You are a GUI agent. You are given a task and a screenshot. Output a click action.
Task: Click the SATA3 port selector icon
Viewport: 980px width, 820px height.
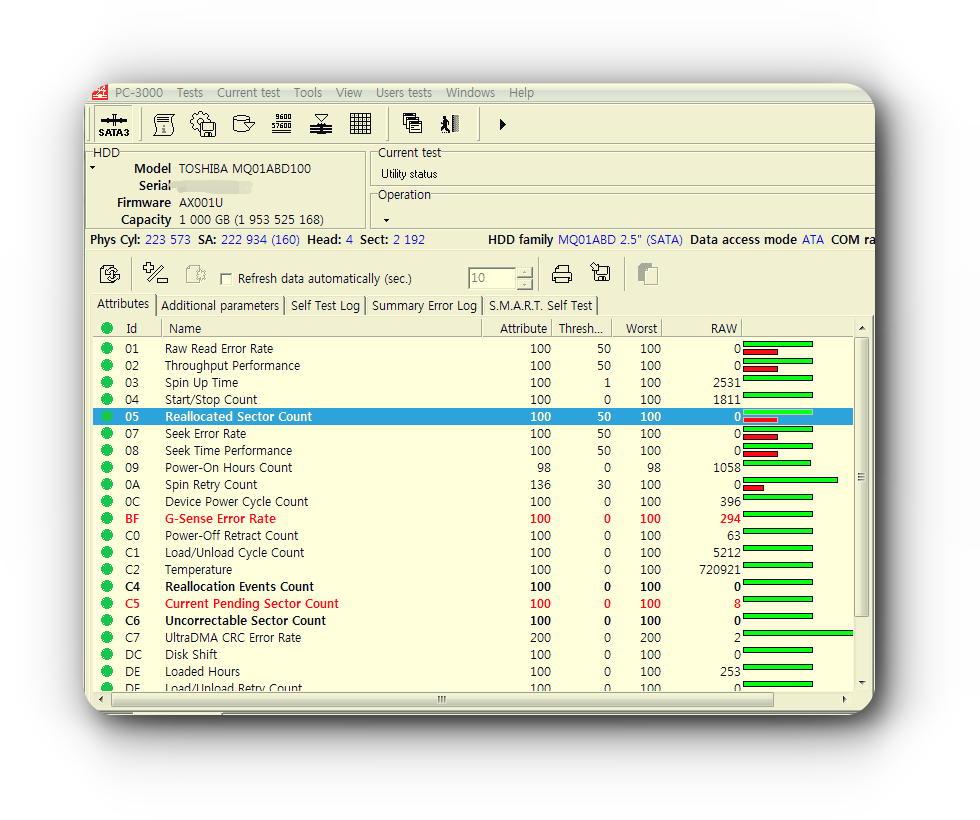pyautogui.click(x=114, y=124)
